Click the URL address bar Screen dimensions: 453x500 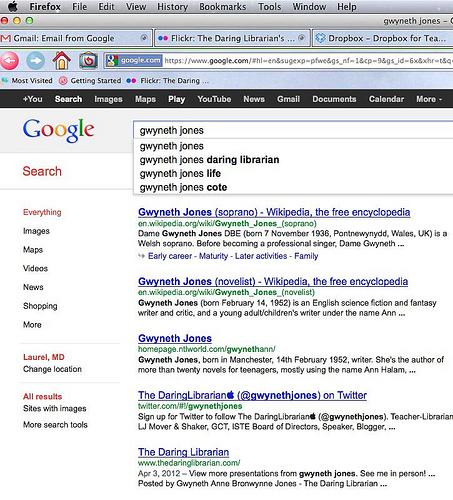coord(307,61)
